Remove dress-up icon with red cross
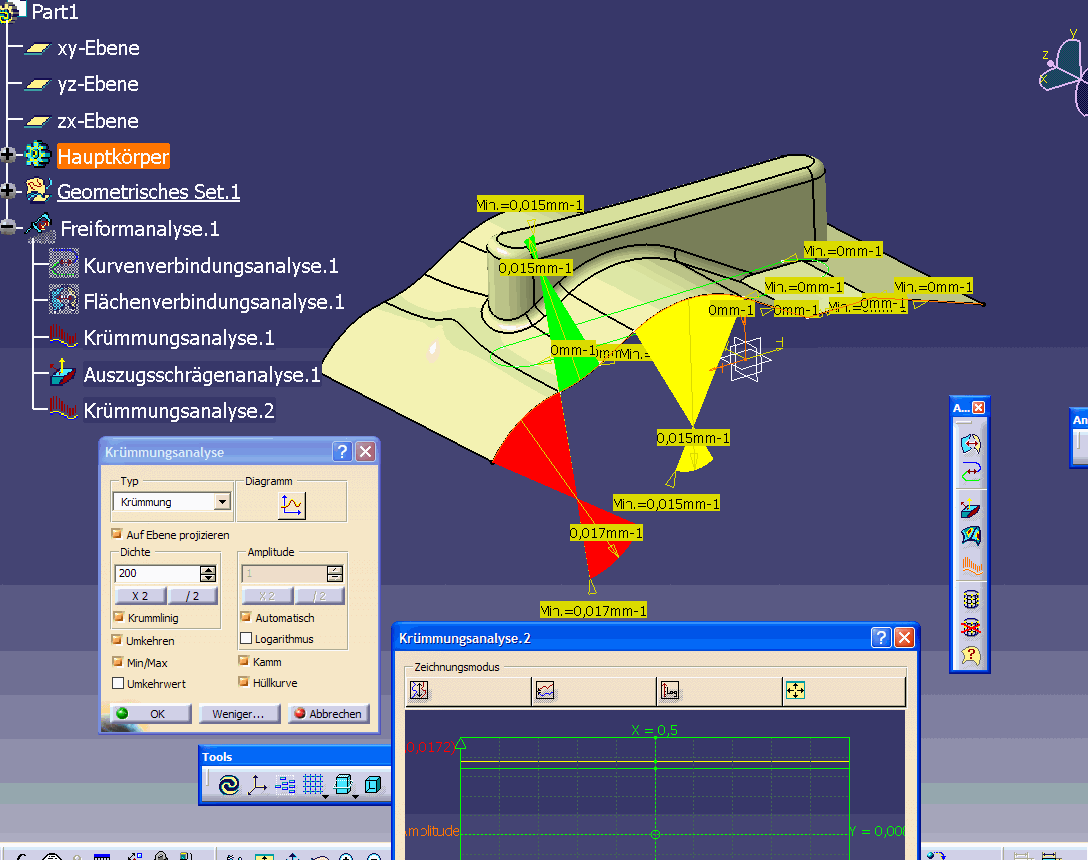The width and height of the screenshot is (1088, 860). [971, 627]
